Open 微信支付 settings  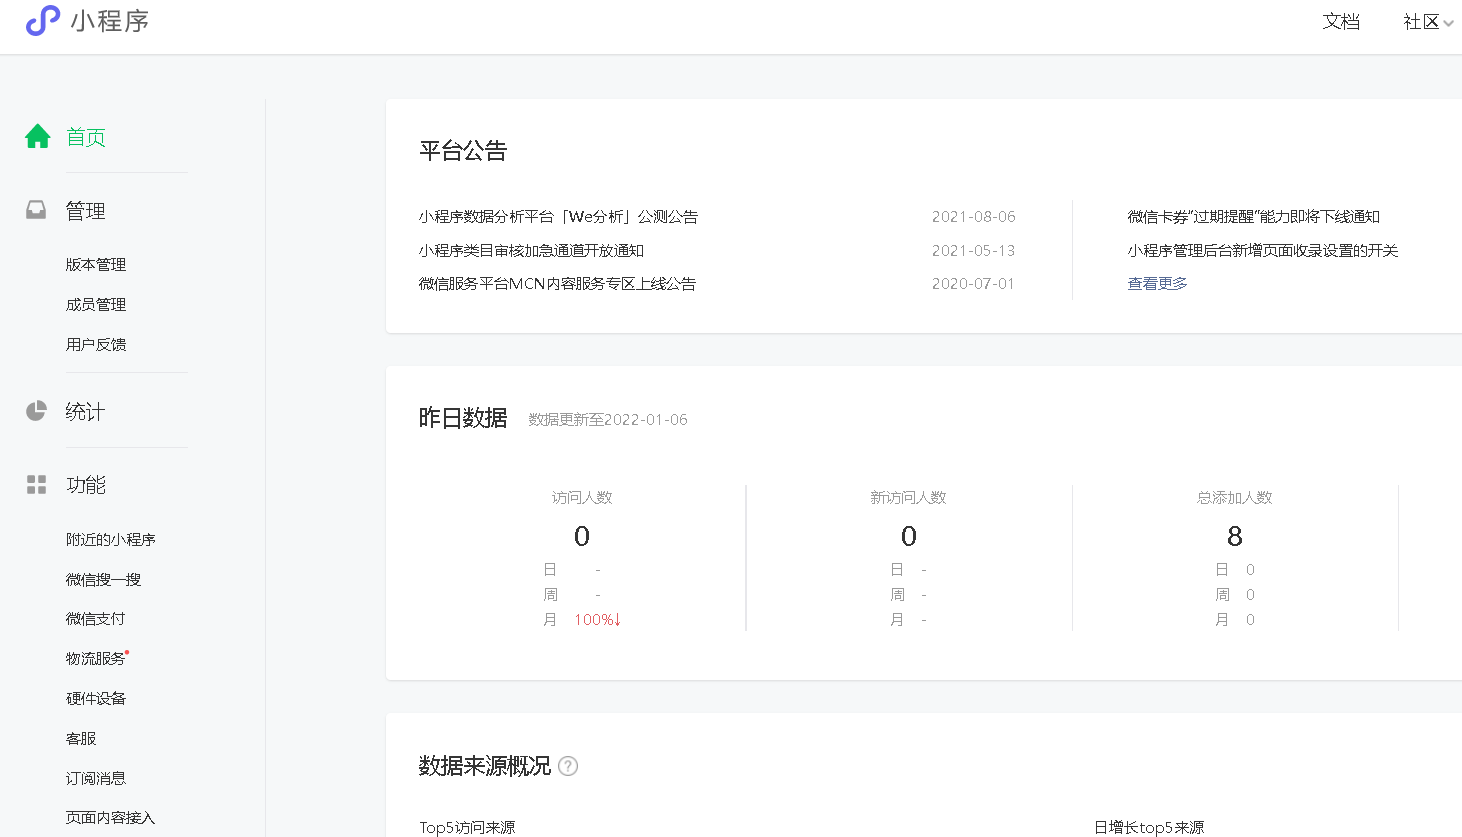point(96,618)
